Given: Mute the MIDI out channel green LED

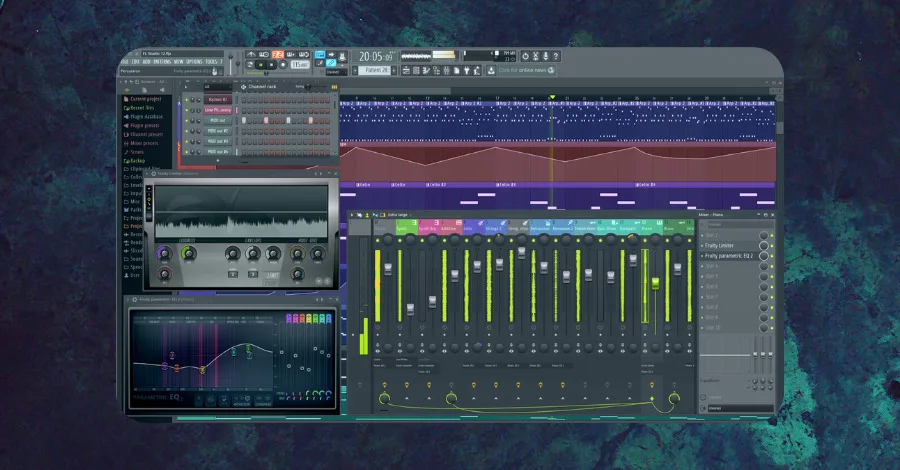Looking at the screenshot, I should pos(187,121).
